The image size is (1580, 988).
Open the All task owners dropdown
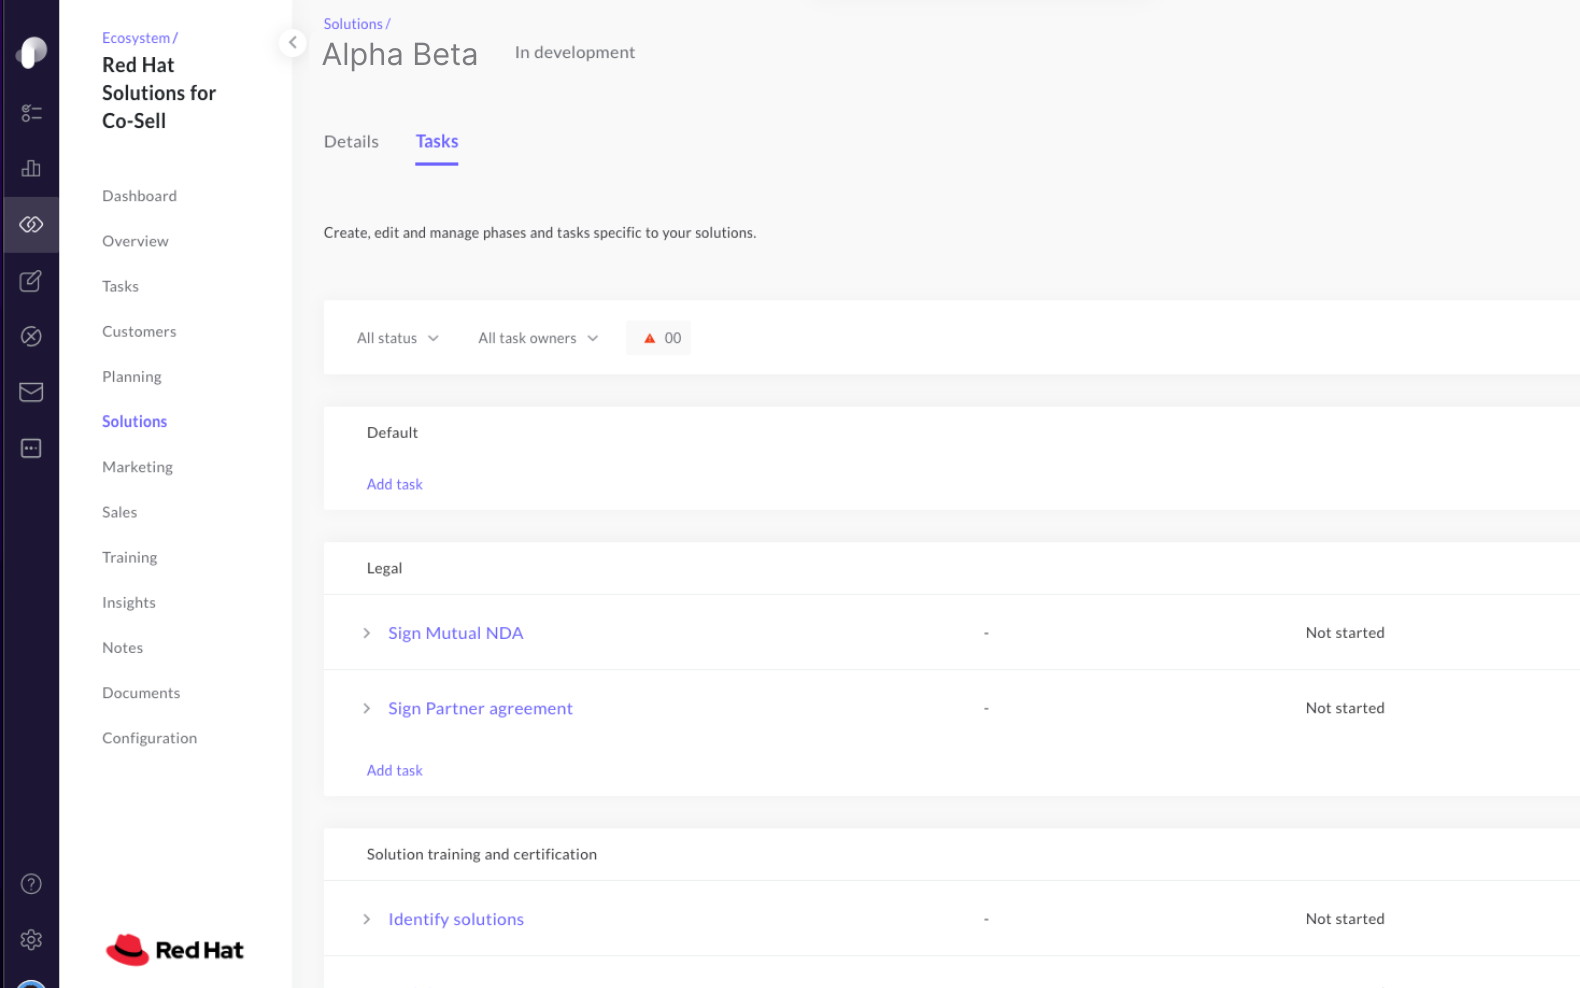537,338
